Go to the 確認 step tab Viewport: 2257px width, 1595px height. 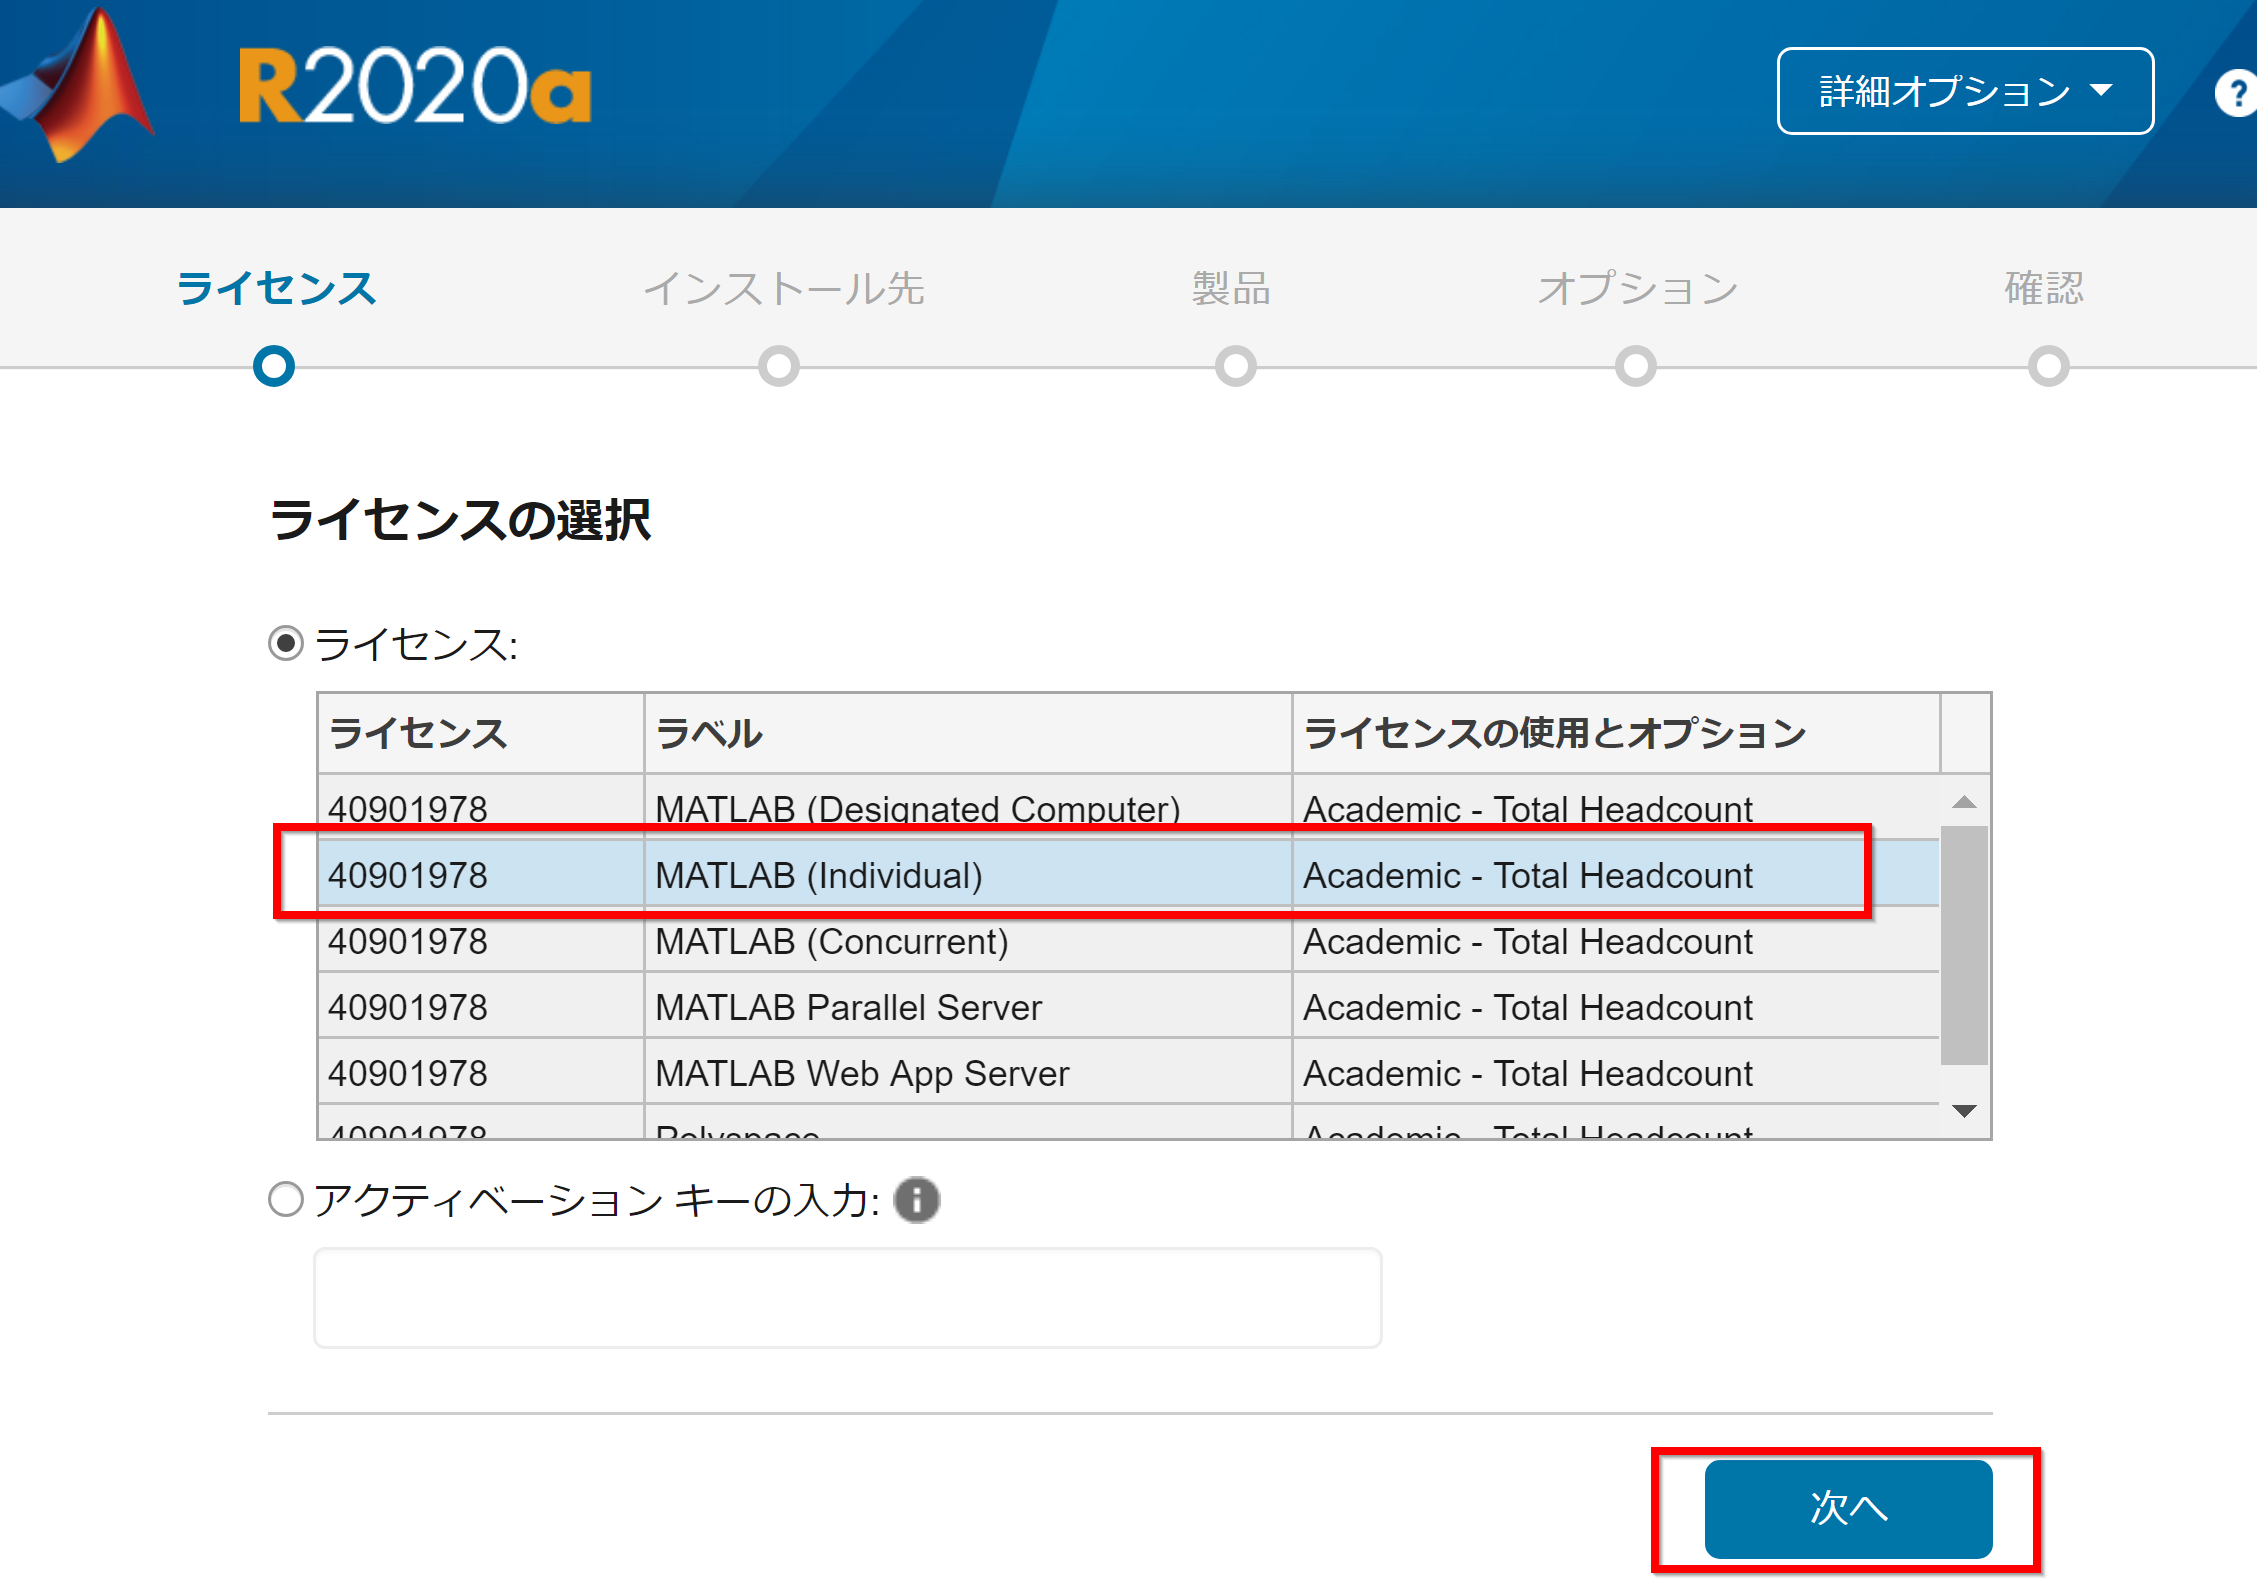[2045, 289]
